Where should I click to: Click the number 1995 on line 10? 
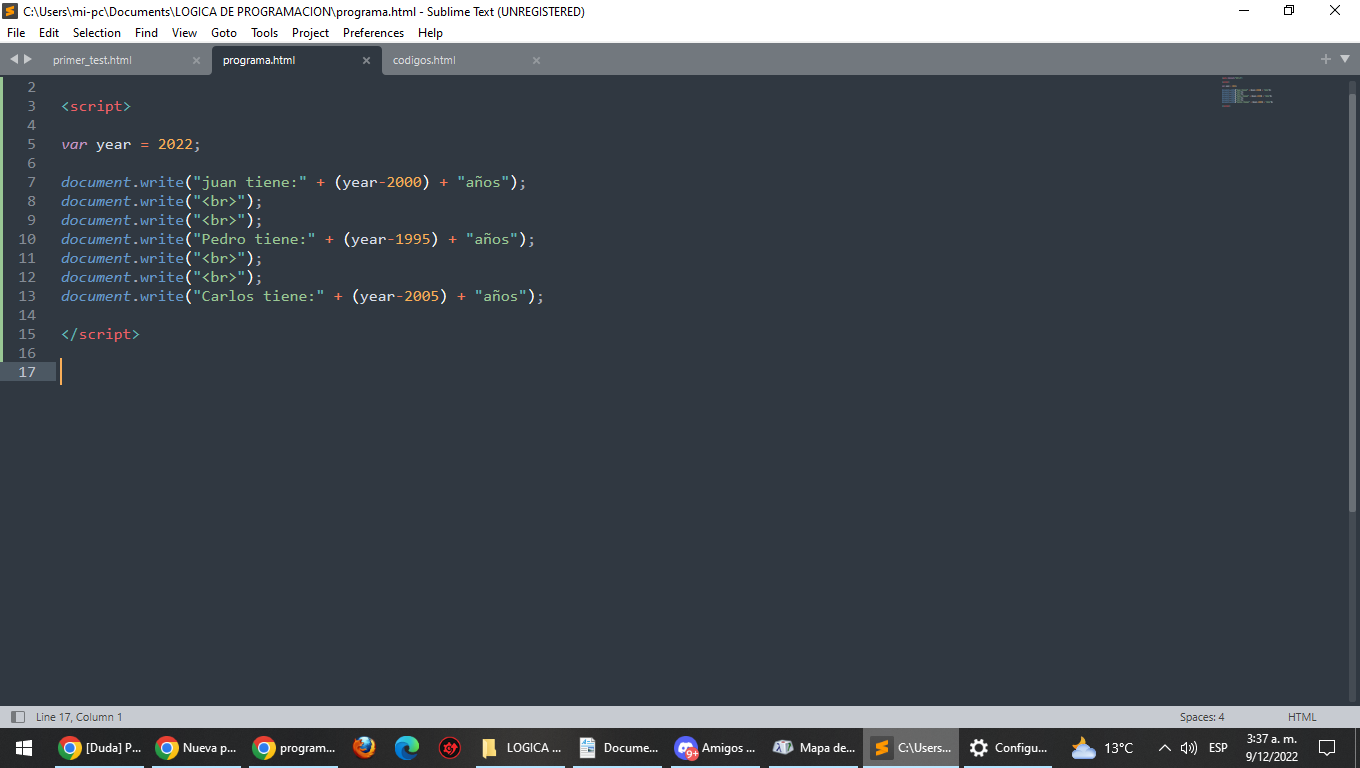(x=413, y=239)
